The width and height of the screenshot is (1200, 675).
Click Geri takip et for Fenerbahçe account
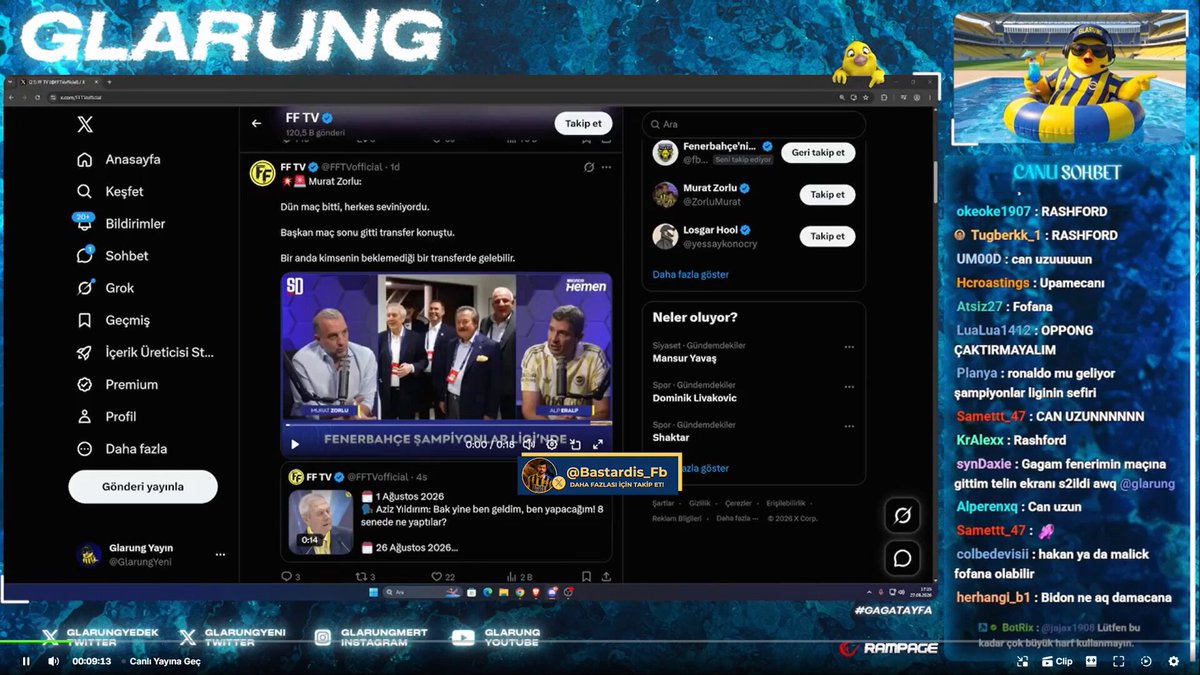pos(818,153)
